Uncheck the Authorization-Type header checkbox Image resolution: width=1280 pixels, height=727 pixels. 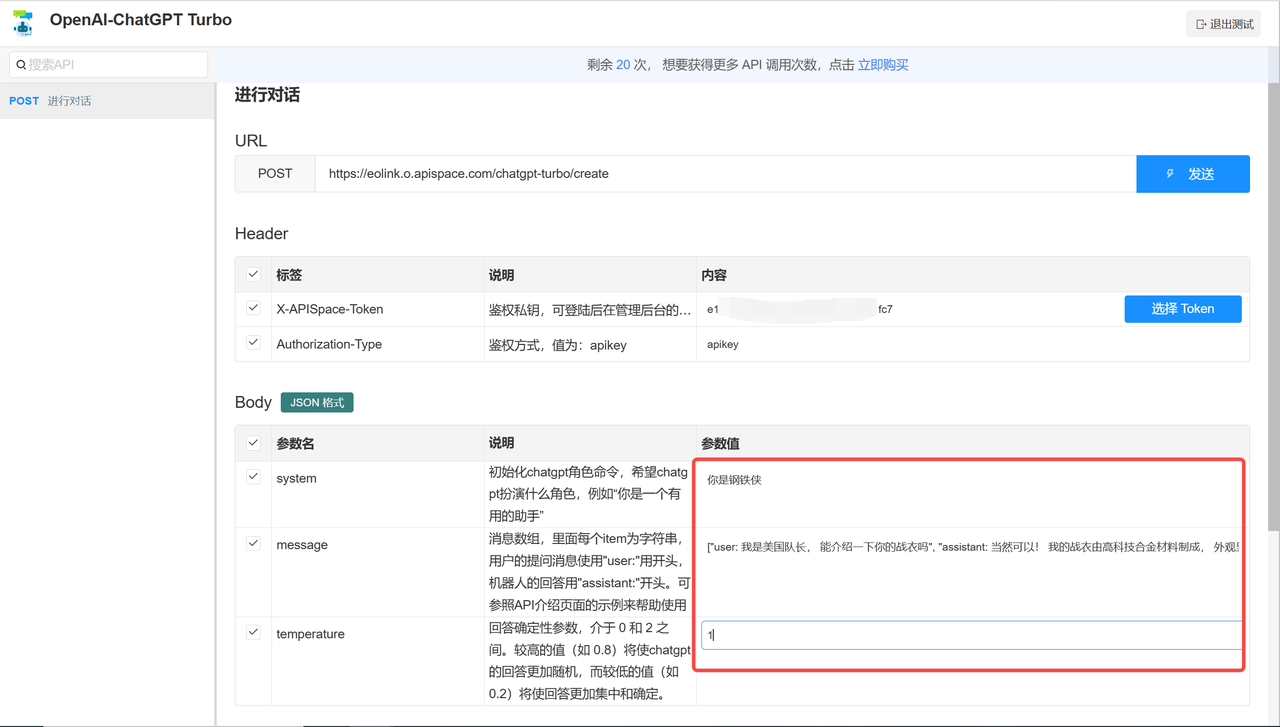253,343
